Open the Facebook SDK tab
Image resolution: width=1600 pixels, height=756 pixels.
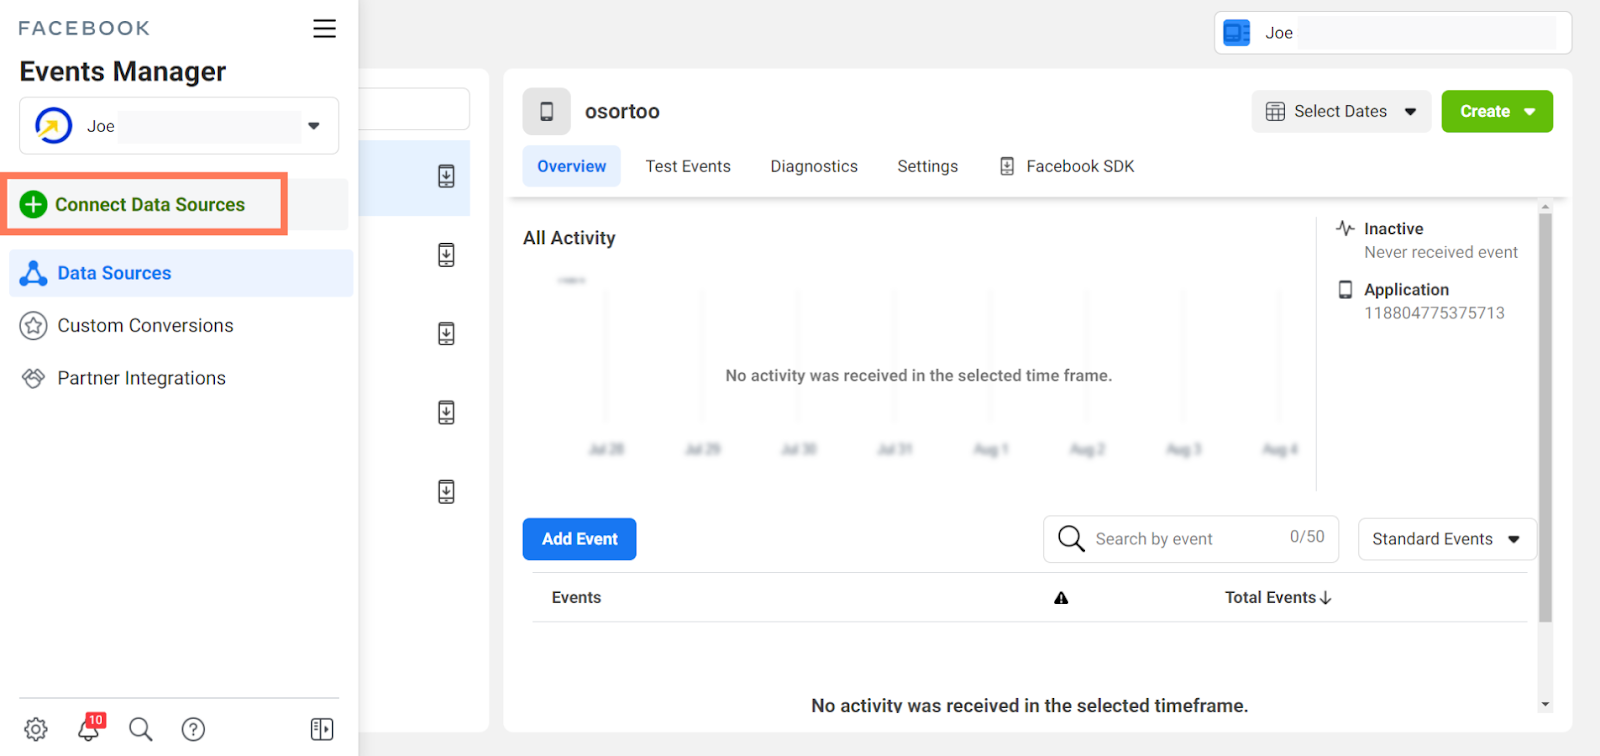(x=1067, y=166)
